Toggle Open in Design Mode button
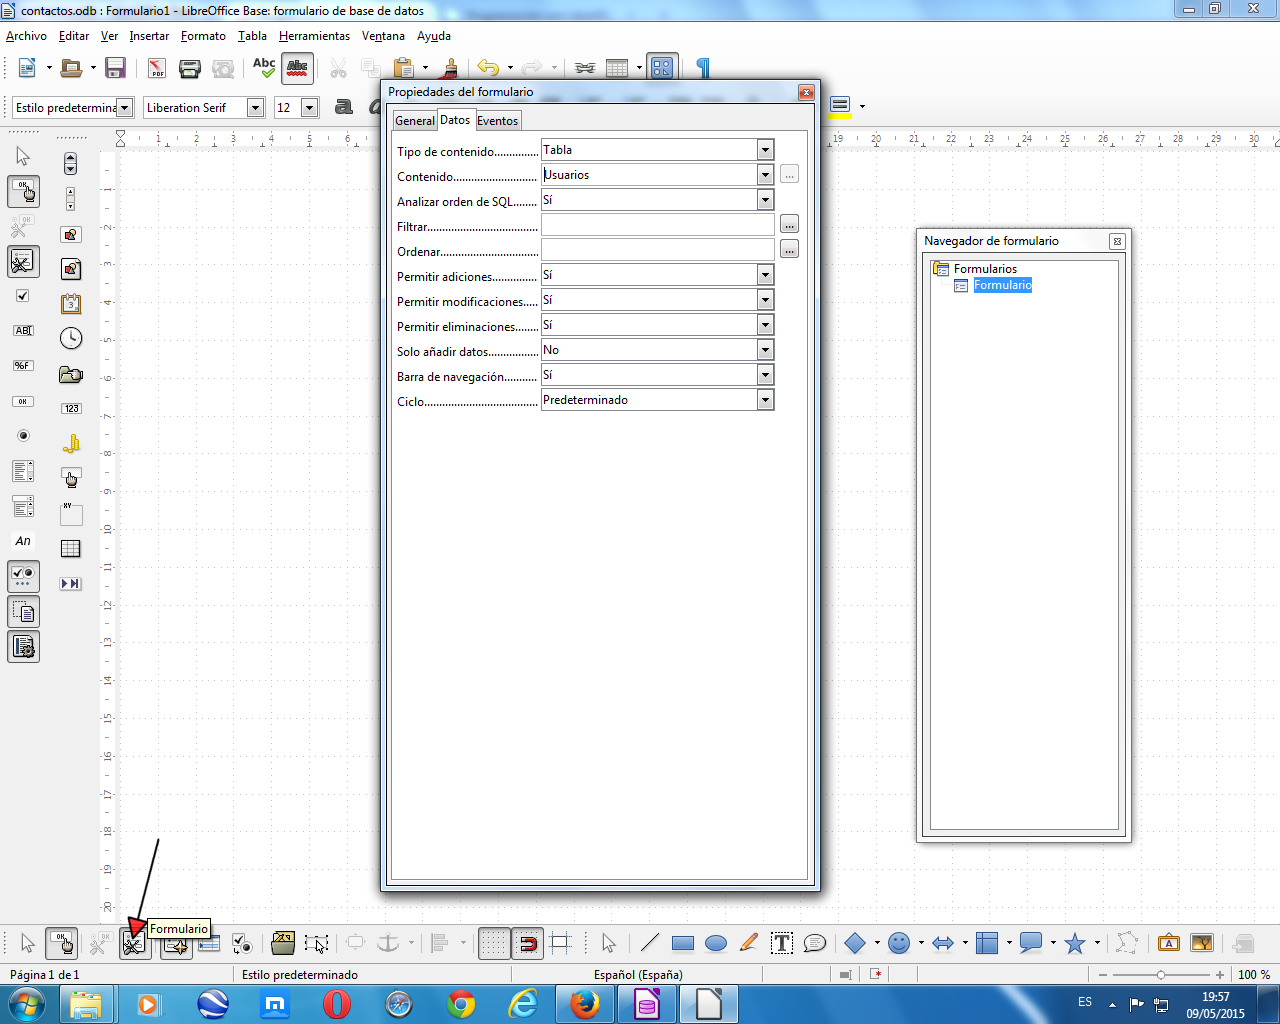 (x=283, y=943)
